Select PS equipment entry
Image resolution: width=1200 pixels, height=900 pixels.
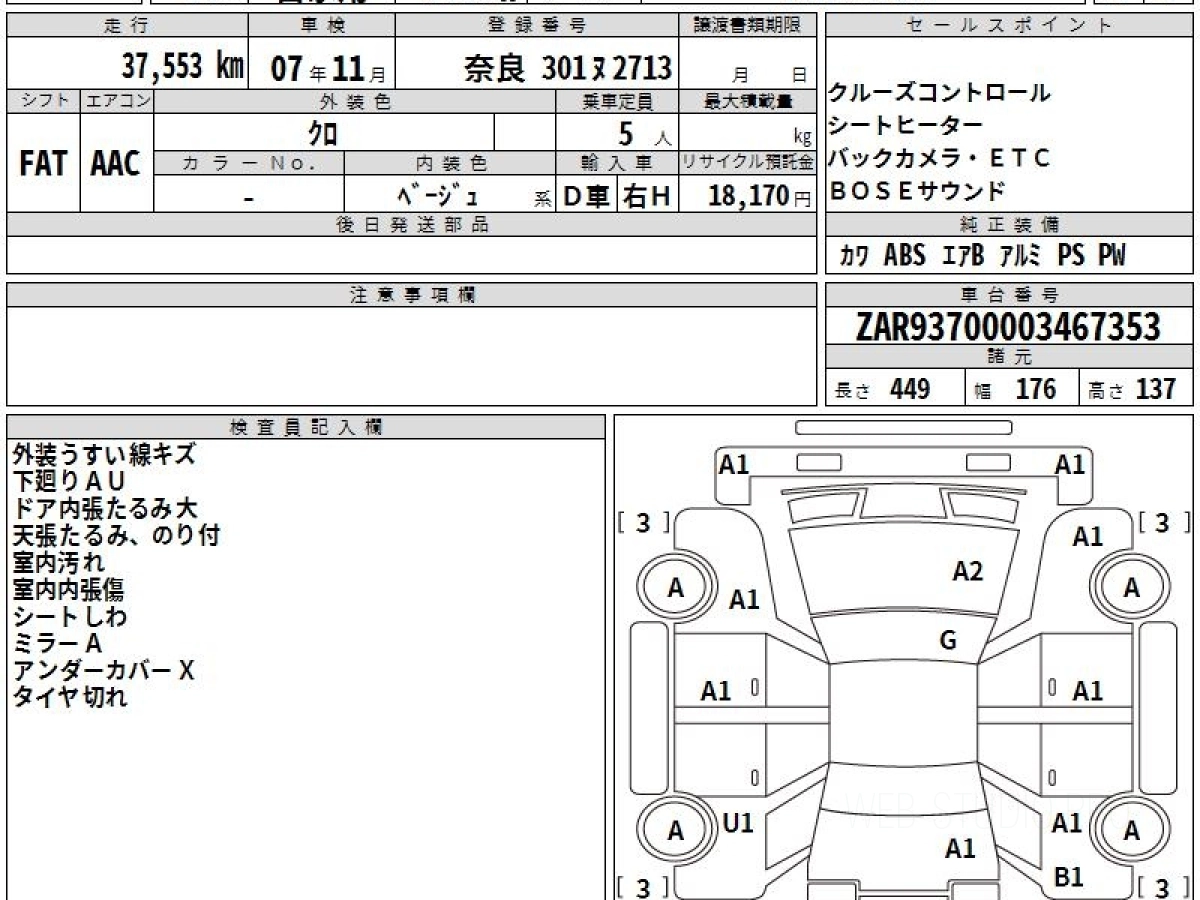1071,256
